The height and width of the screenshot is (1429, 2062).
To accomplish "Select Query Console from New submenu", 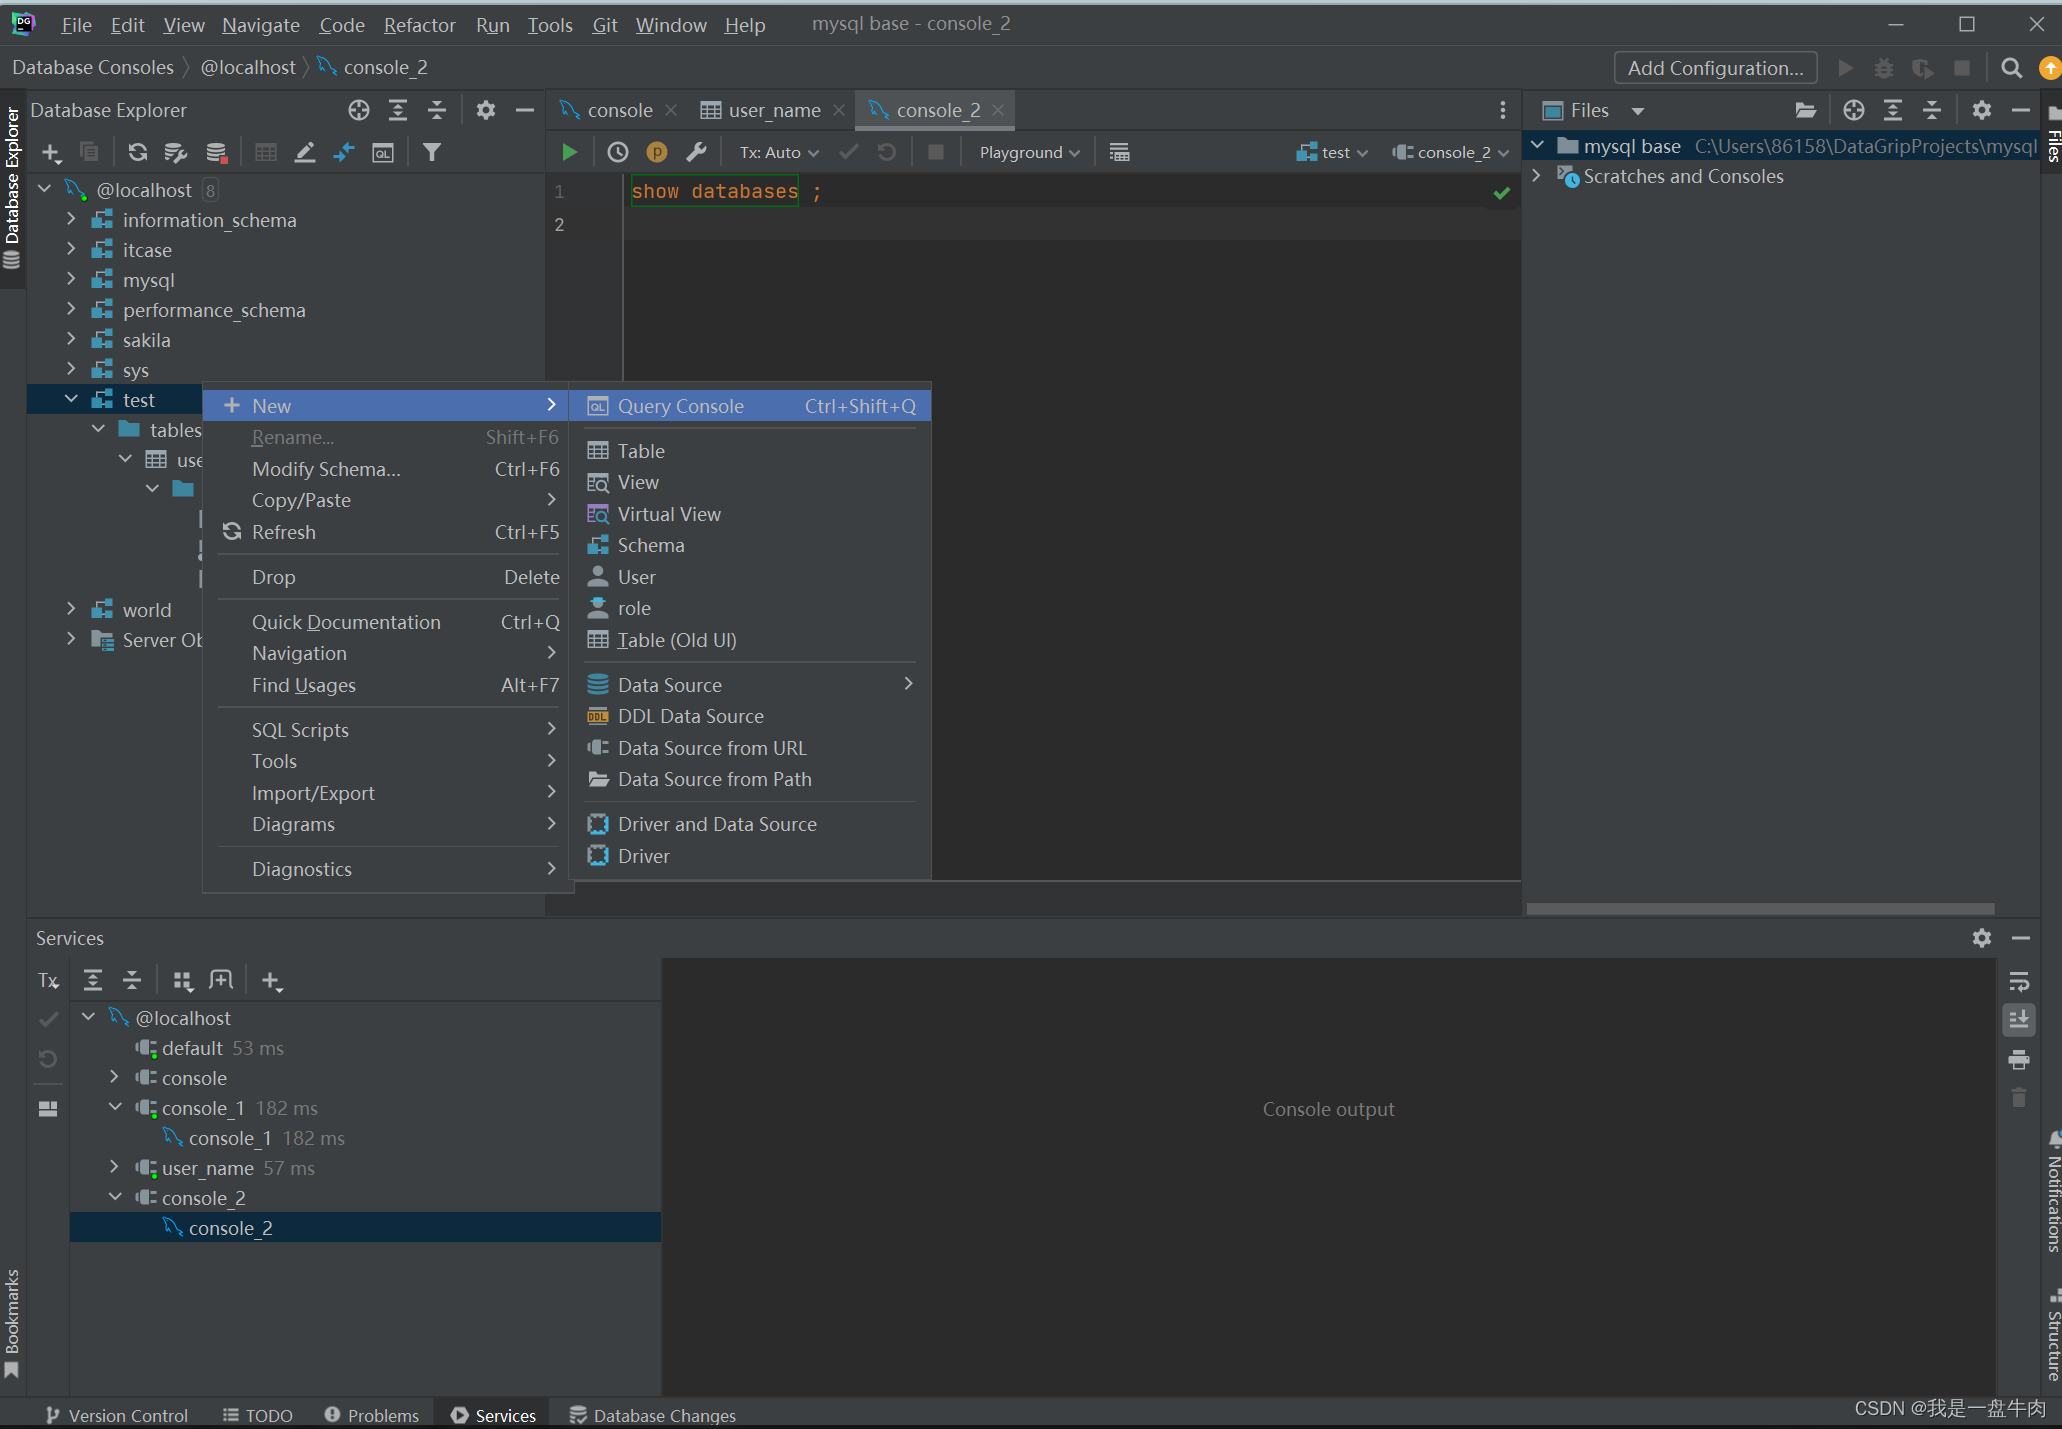I will [x=680, y=406].
